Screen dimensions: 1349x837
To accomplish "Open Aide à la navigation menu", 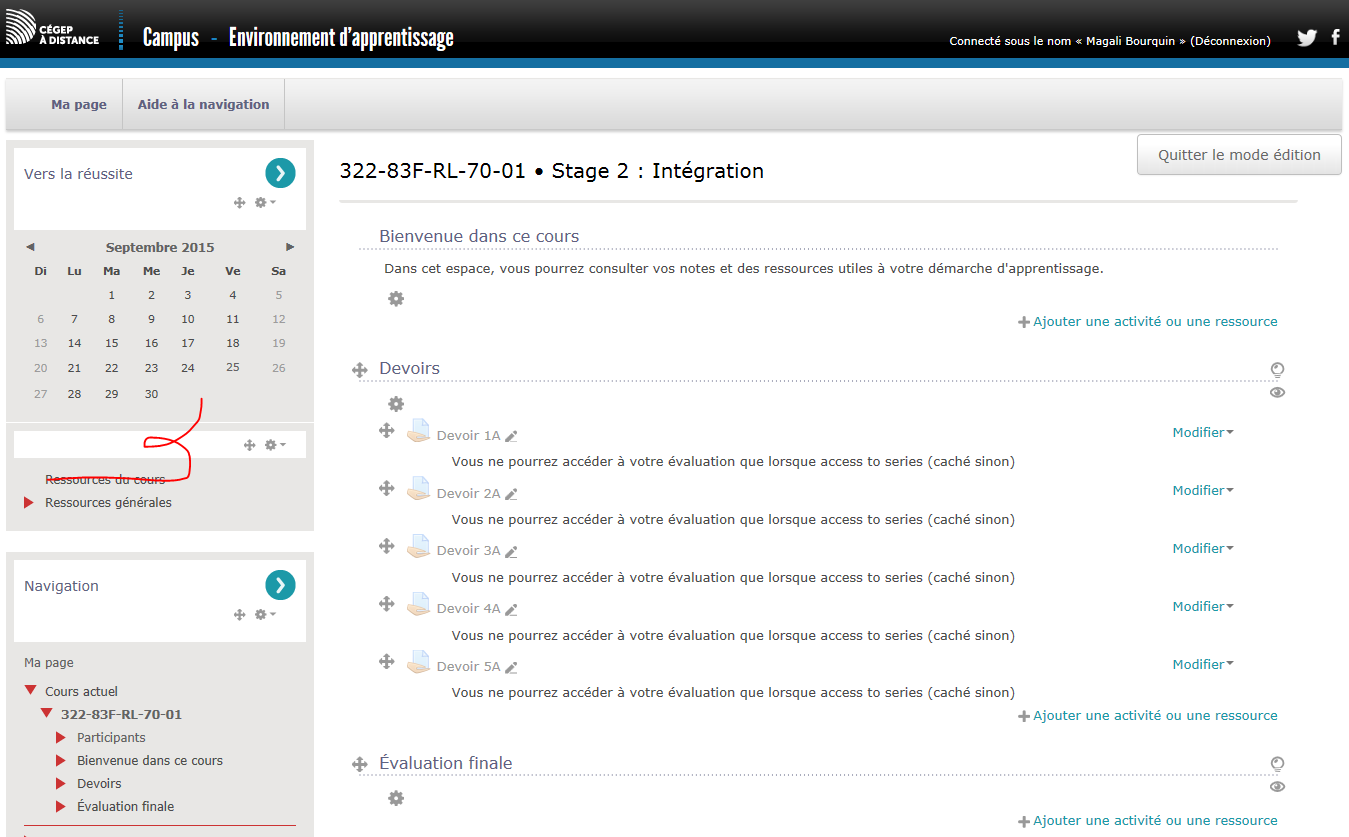I will 203,105.
